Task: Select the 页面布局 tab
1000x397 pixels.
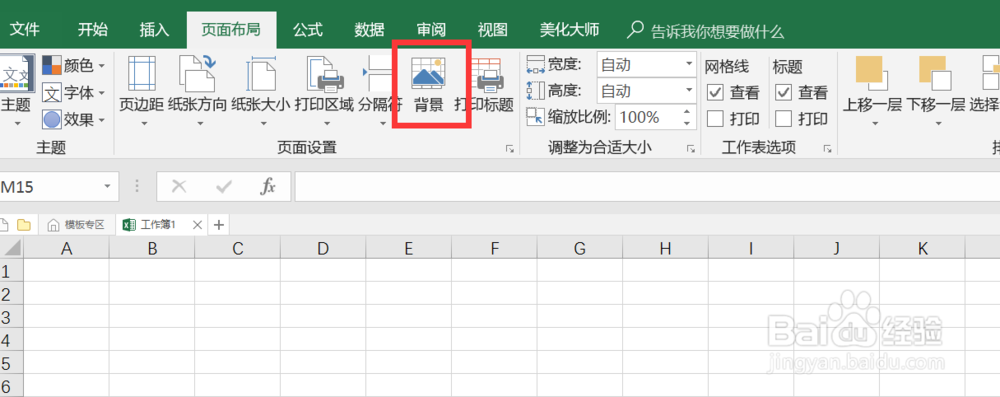Action: pos(232,30)
